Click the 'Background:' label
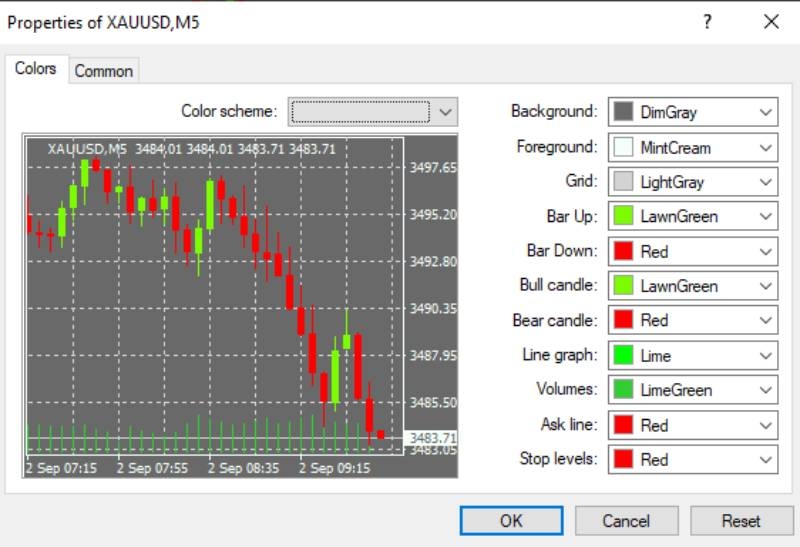This screenshot has height=547, width=800. pyautogui.click(x=554, y=111)
